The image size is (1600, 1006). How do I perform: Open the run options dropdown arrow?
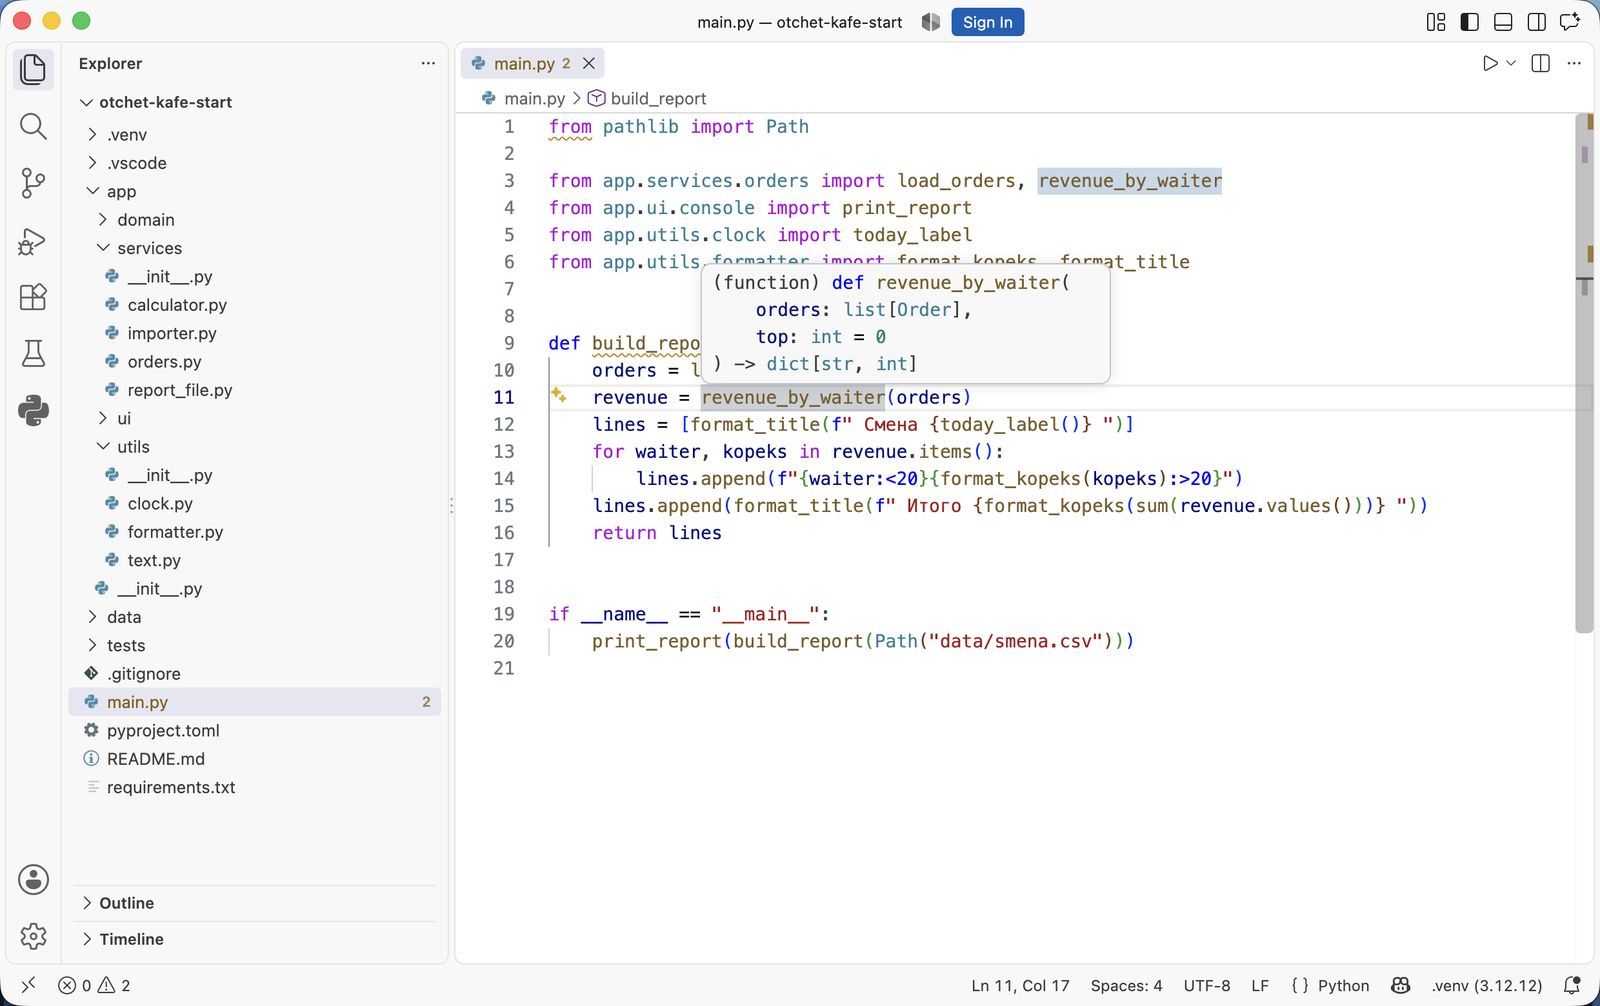[x=1511, y=63]
